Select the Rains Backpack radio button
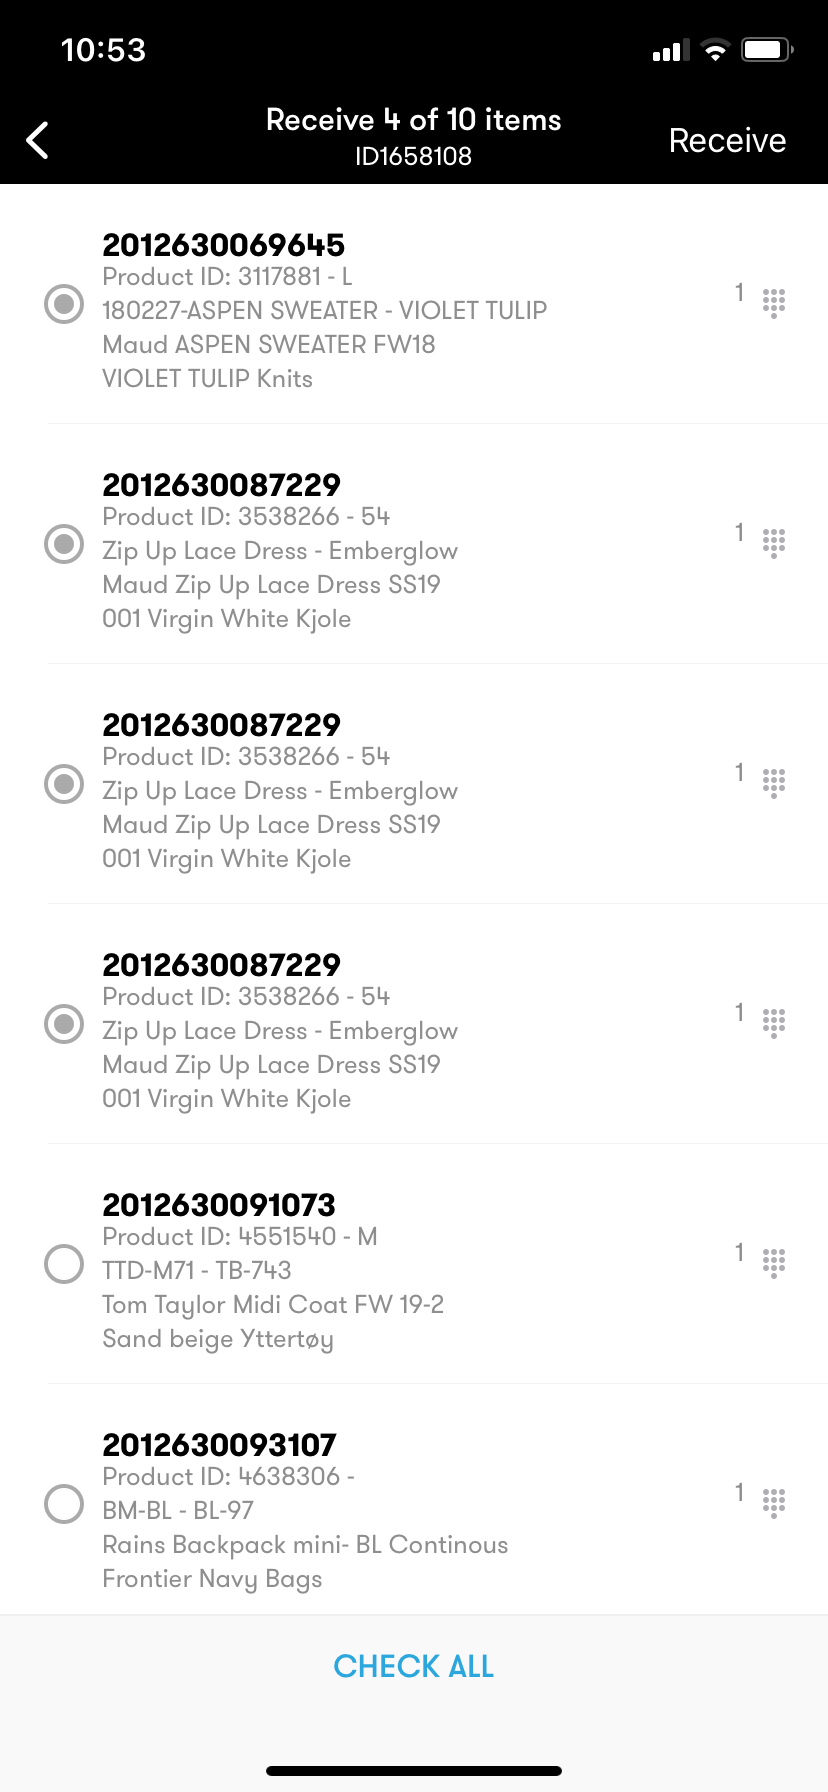Screen dimensions: 828x1792 64,1503
